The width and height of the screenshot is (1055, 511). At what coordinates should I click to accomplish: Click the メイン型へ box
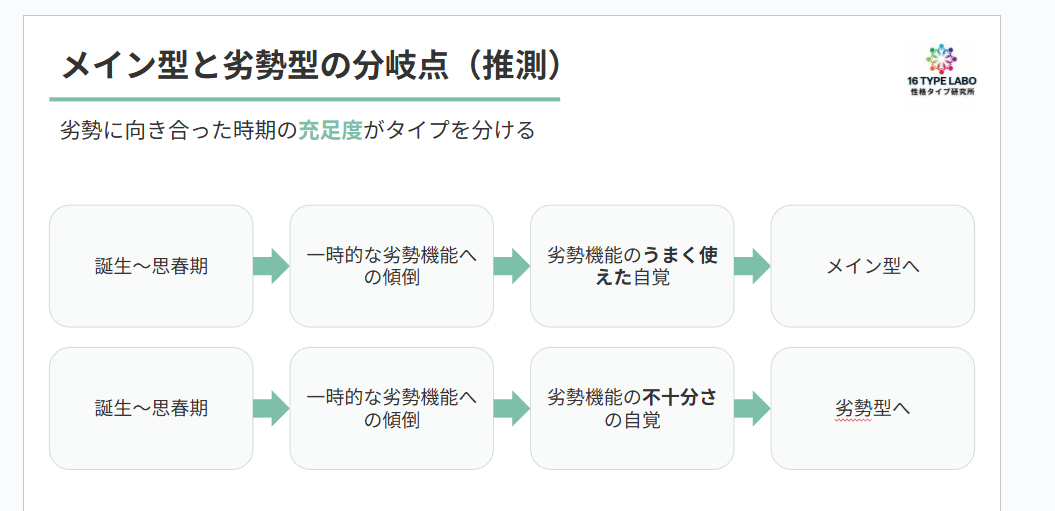(872, 266)
